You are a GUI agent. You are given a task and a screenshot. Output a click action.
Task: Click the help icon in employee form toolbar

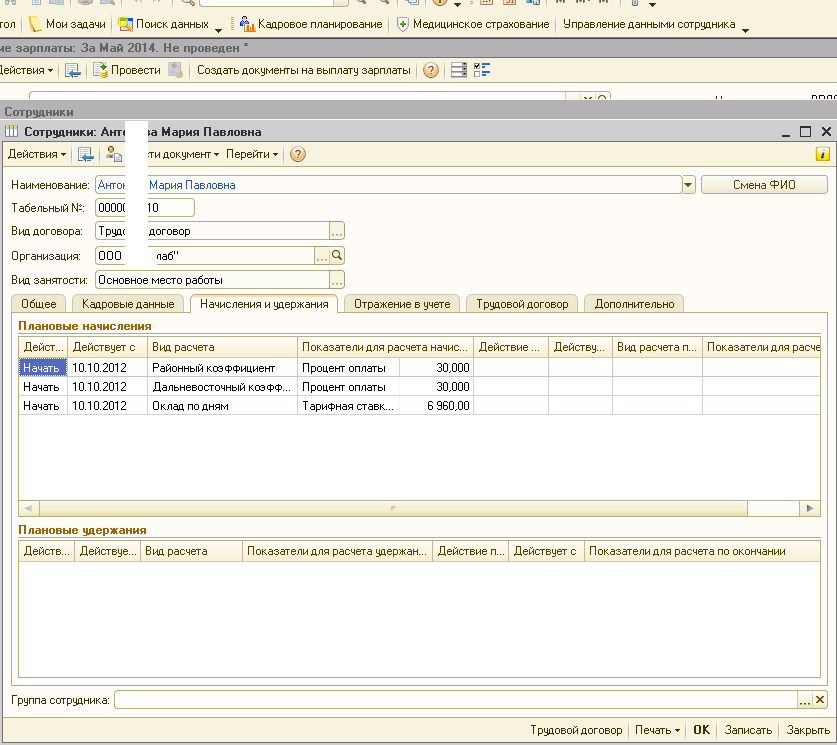(x=297, y=154)
